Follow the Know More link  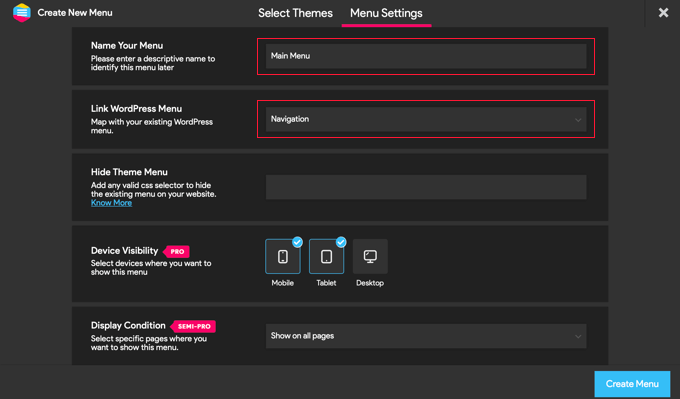(x=111, y=203)
